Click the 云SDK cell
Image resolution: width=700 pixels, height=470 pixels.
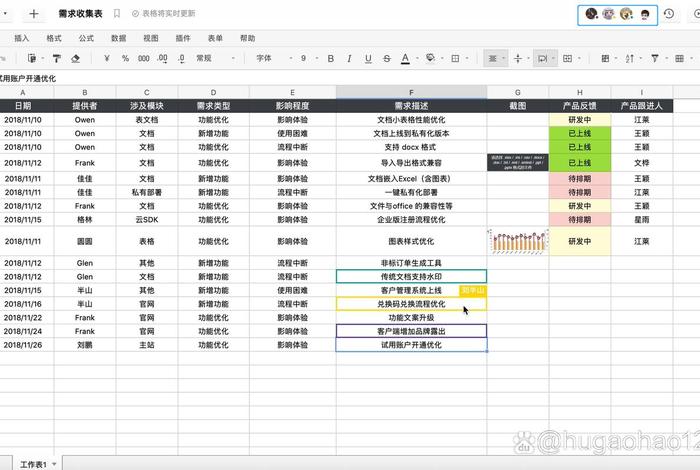point(147,220)
